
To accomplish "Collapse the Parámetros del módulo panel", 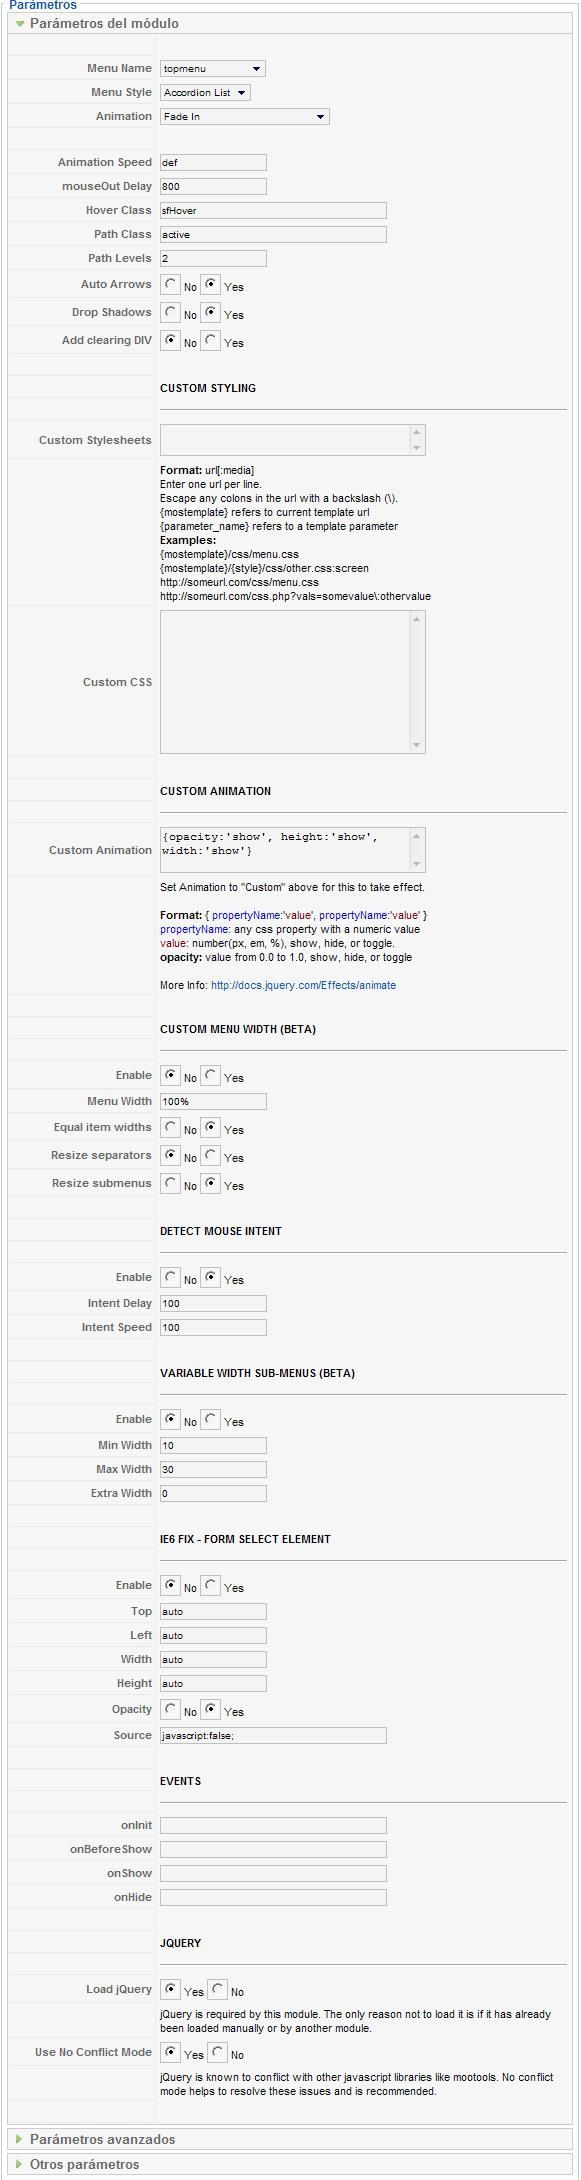I will (x=104, y=23).
